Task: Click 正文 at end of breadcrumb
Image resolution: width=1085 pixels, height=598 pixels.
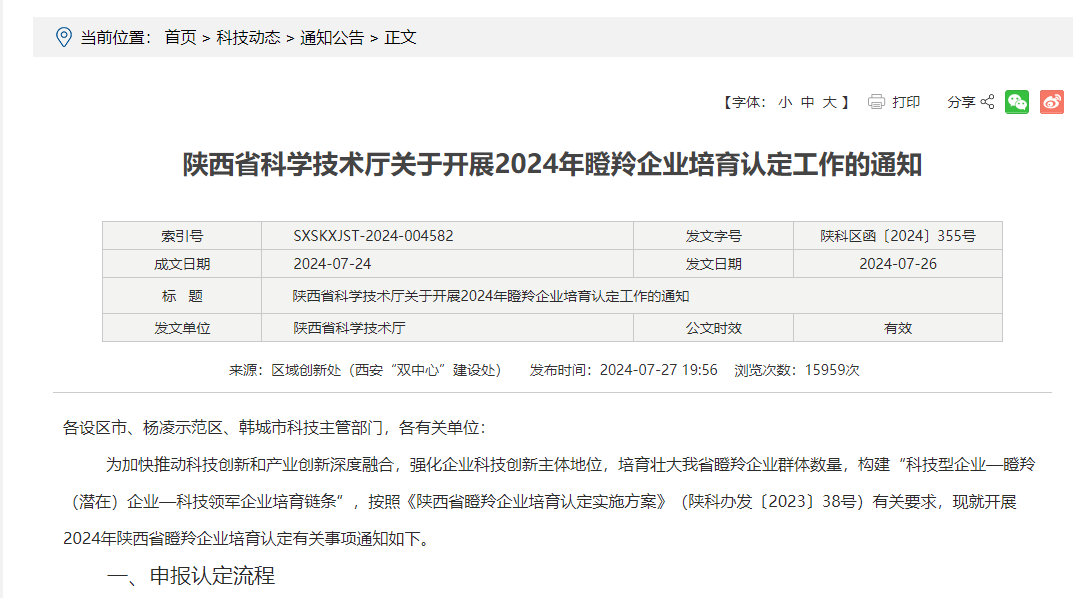Action: pos(400,38)
